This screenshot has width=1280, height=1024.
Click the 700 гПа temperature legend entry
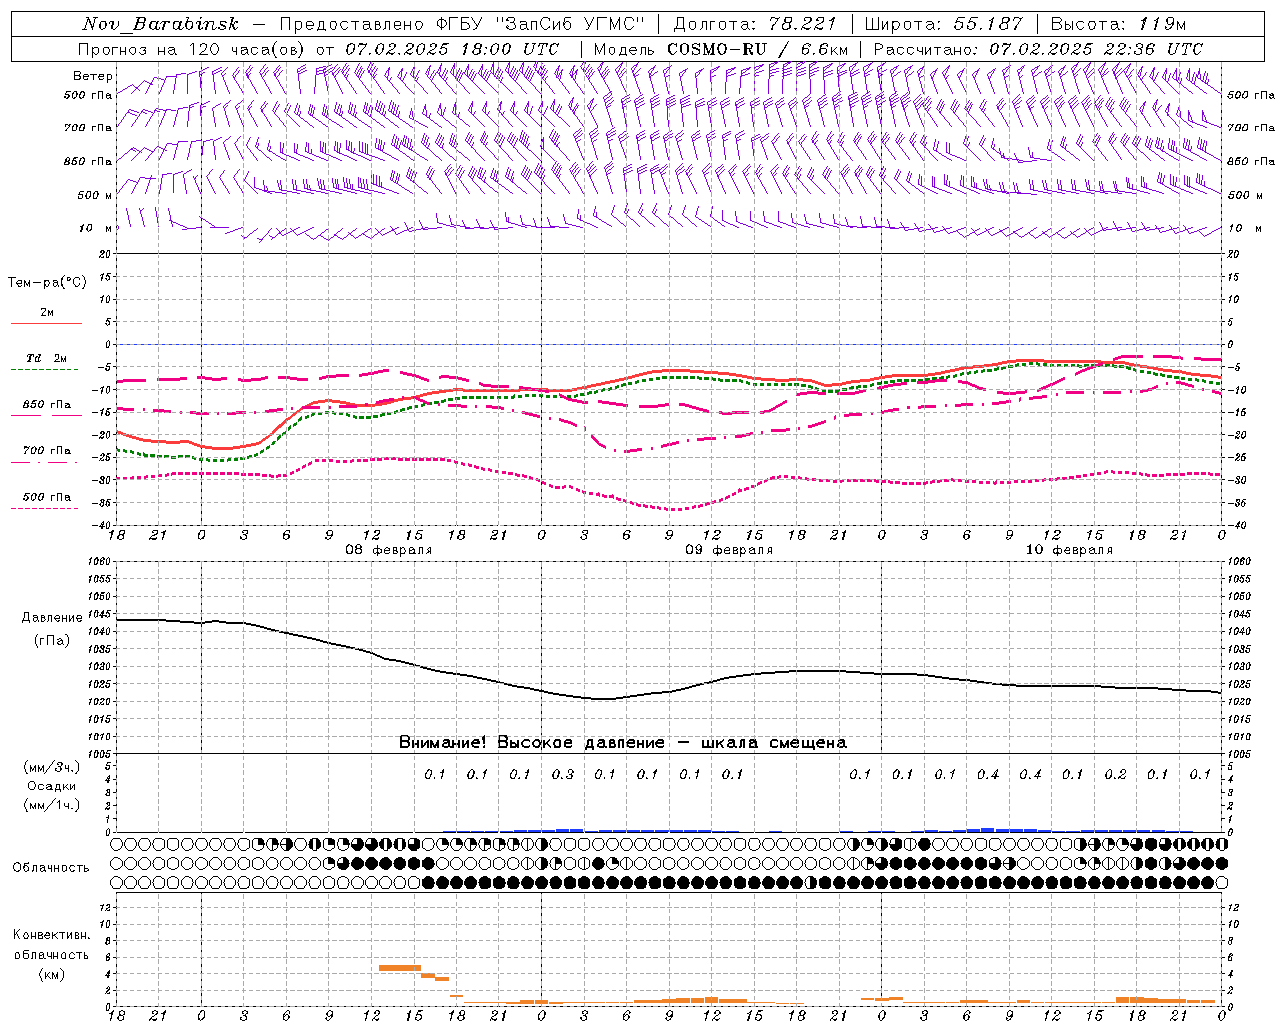tap(47, 450)
